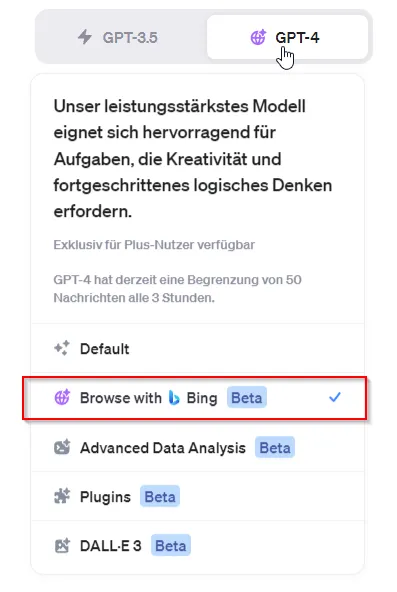Click the Beta badge next to Plugins
The height and width of the screenshot is (592, 397).
[160, 496]
